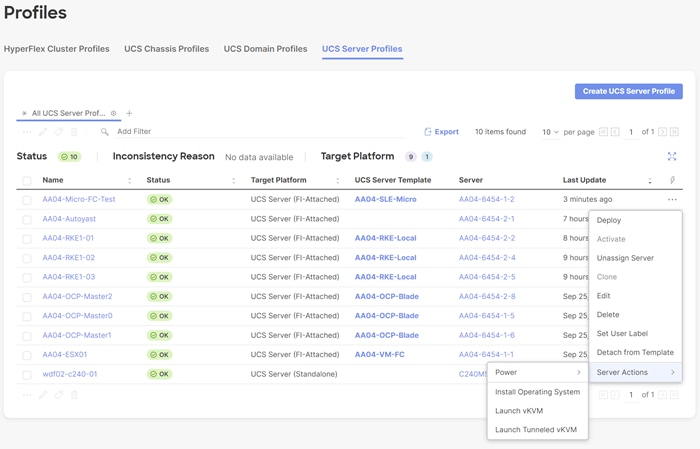Click the bottom toolbar trash icon
This screenshot has width=700, height=449.
point(75,395)
